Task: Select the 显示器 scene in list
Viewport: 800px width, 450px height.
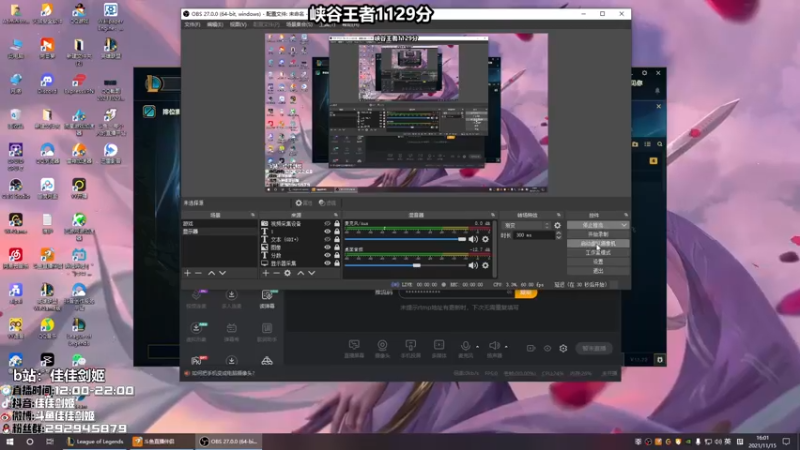Action: point(219,231)
